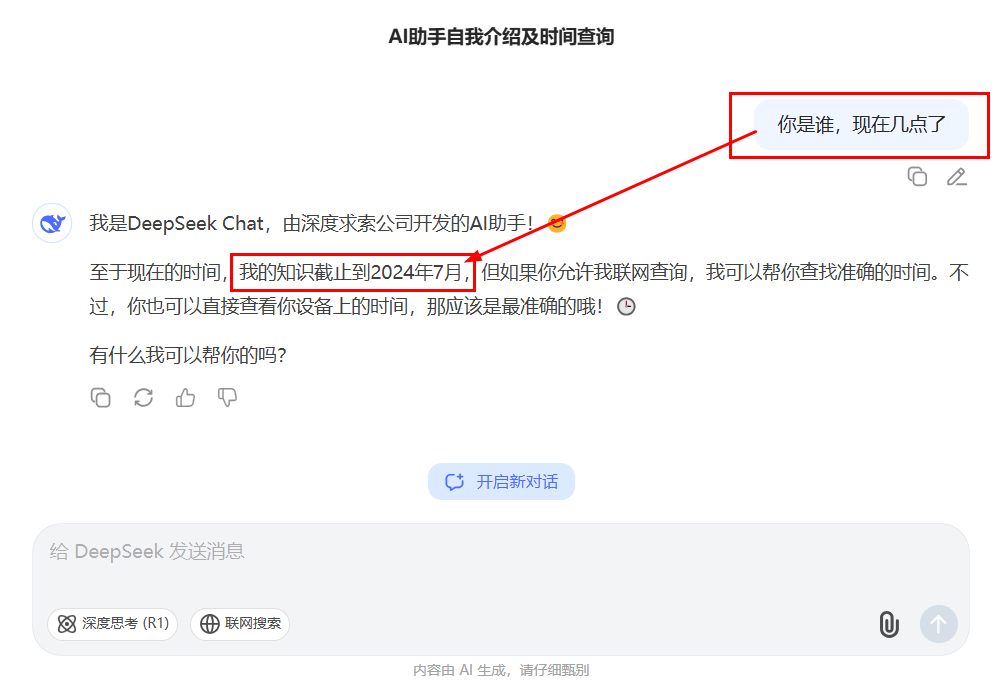Click the DeepSeek whale avatar
The width and height of the screenshot is (1005, 684).
[x=52, y=223]
